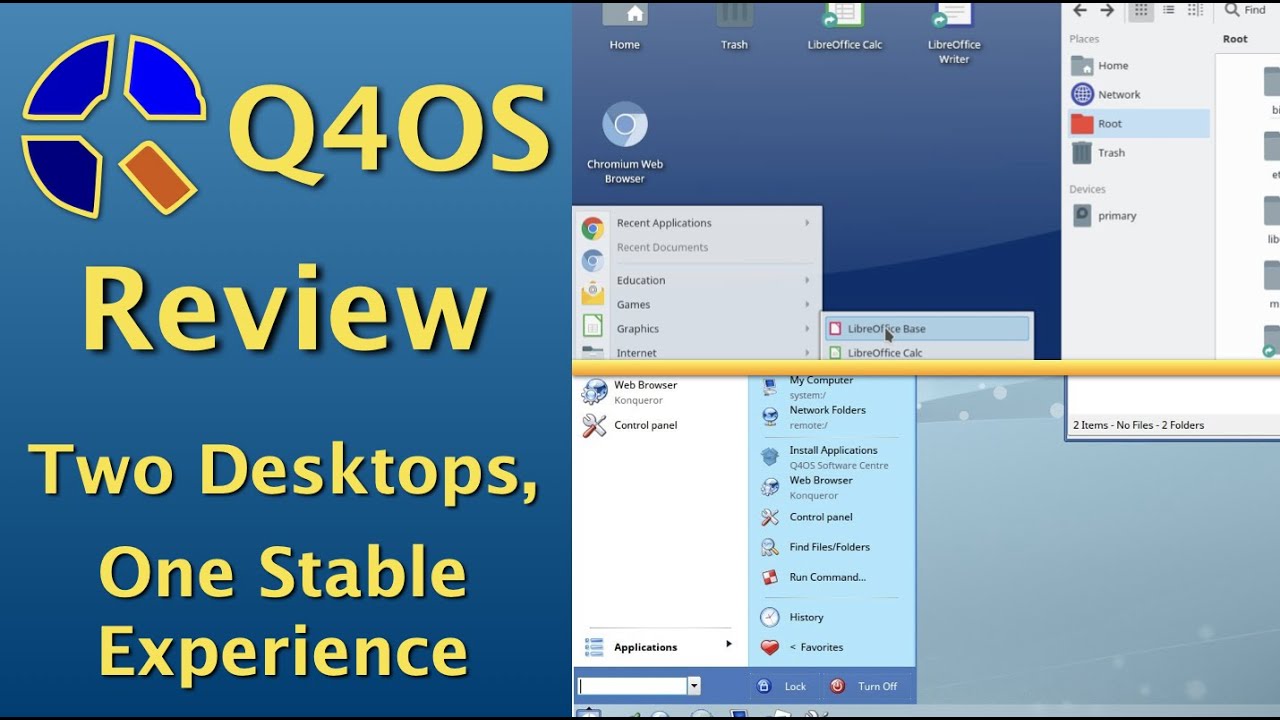The height and width of the screenshot is (720, 1280).
Task: Go forward in the file manager
Action: [x=1107, y=11]
